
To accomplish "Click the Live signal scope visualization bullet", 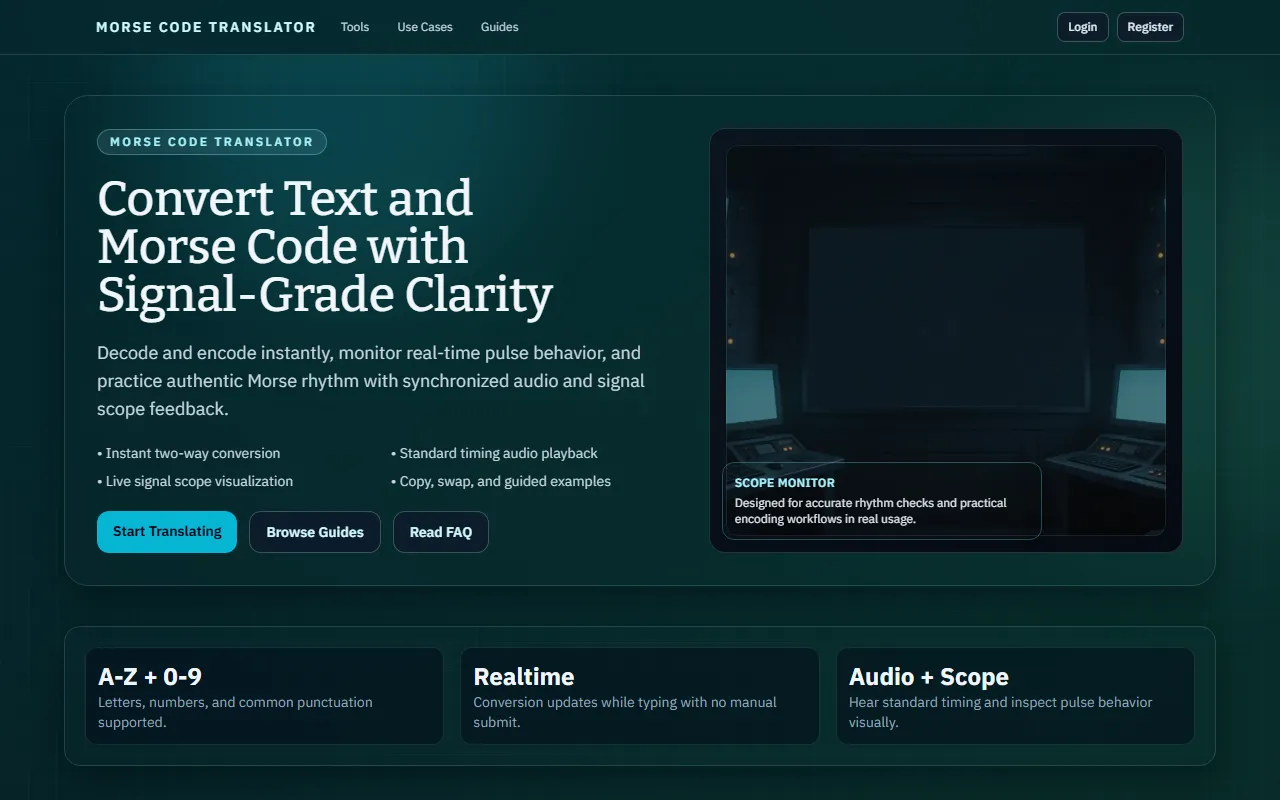I will click(195, 481).
